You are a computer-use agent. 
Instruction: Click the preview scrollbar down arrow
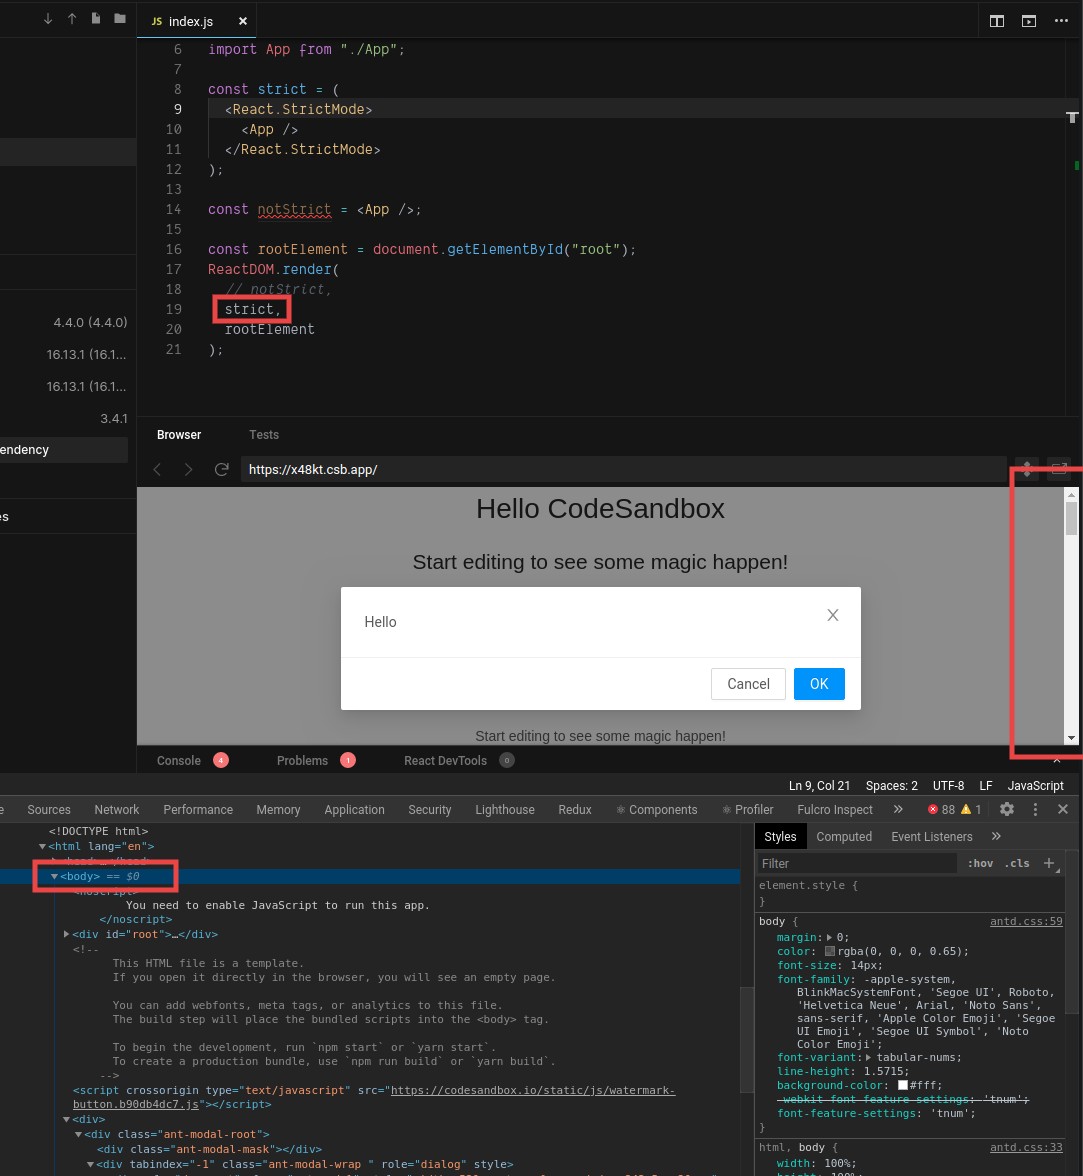(1071, 738)
